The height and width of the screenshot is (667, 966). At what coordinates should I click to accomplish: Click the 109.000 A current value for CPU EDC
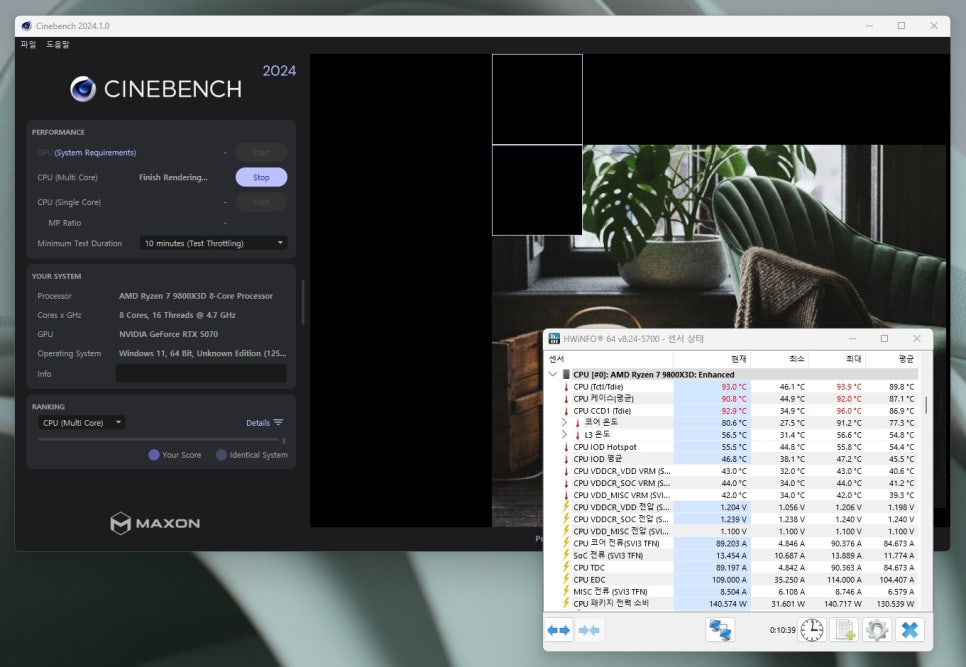coord(729,580)
